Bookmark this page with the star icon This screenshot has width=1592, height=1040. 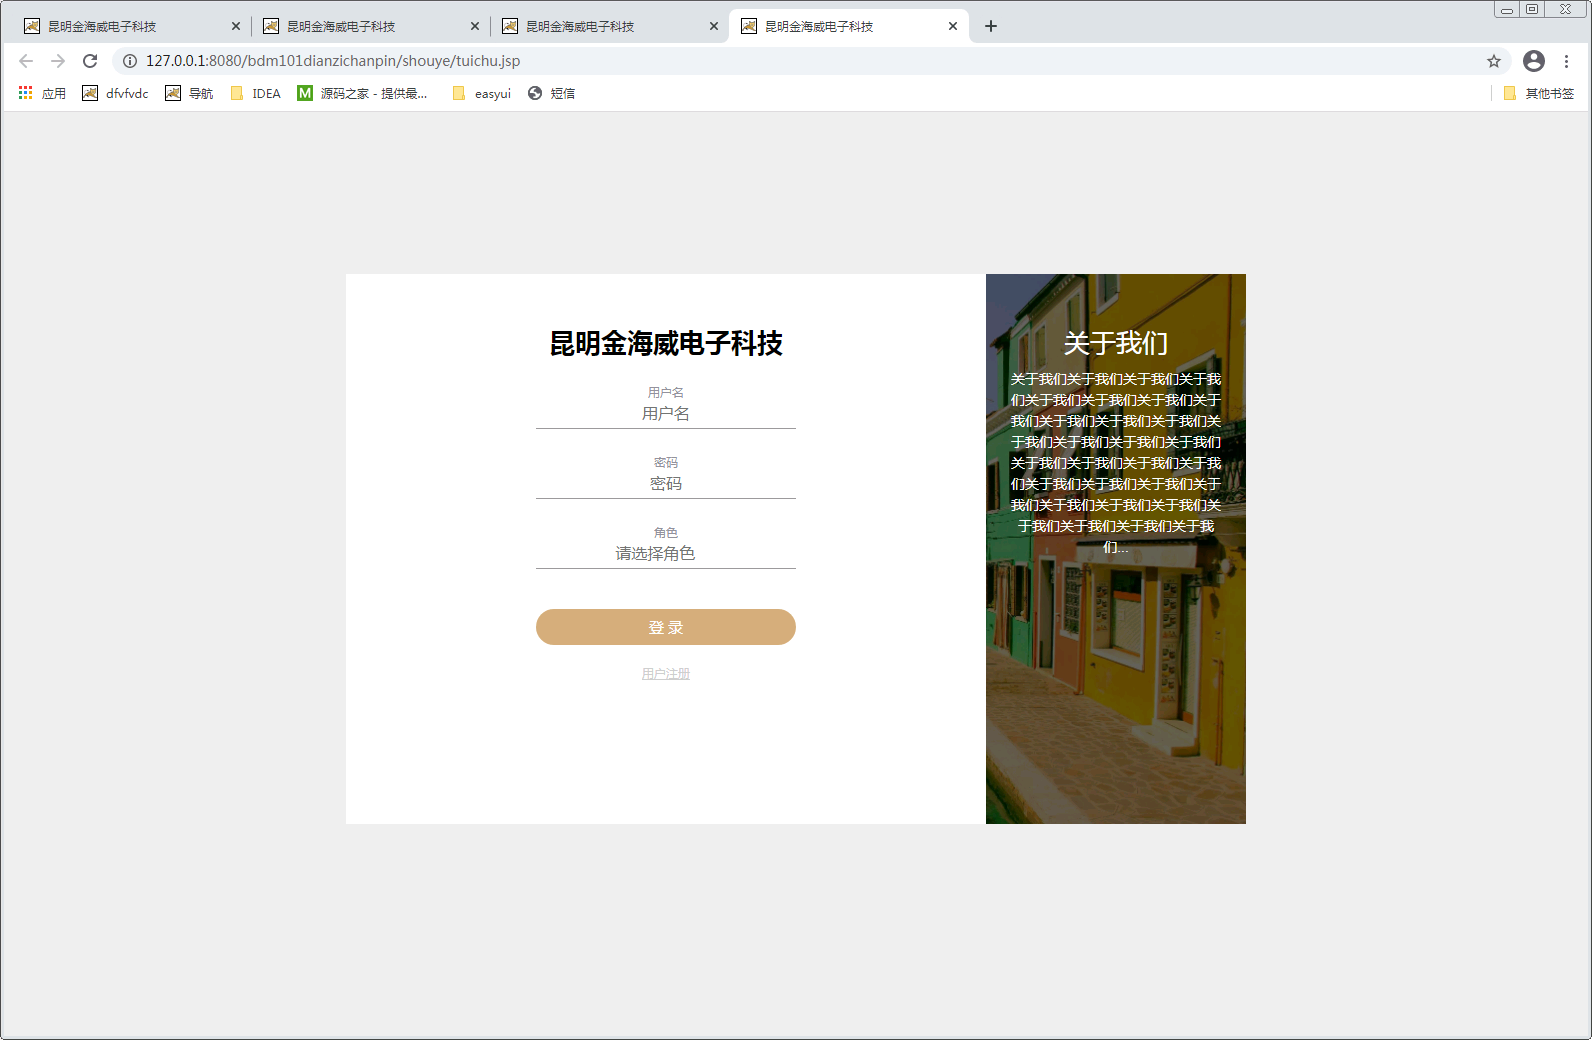[1494, 61]
